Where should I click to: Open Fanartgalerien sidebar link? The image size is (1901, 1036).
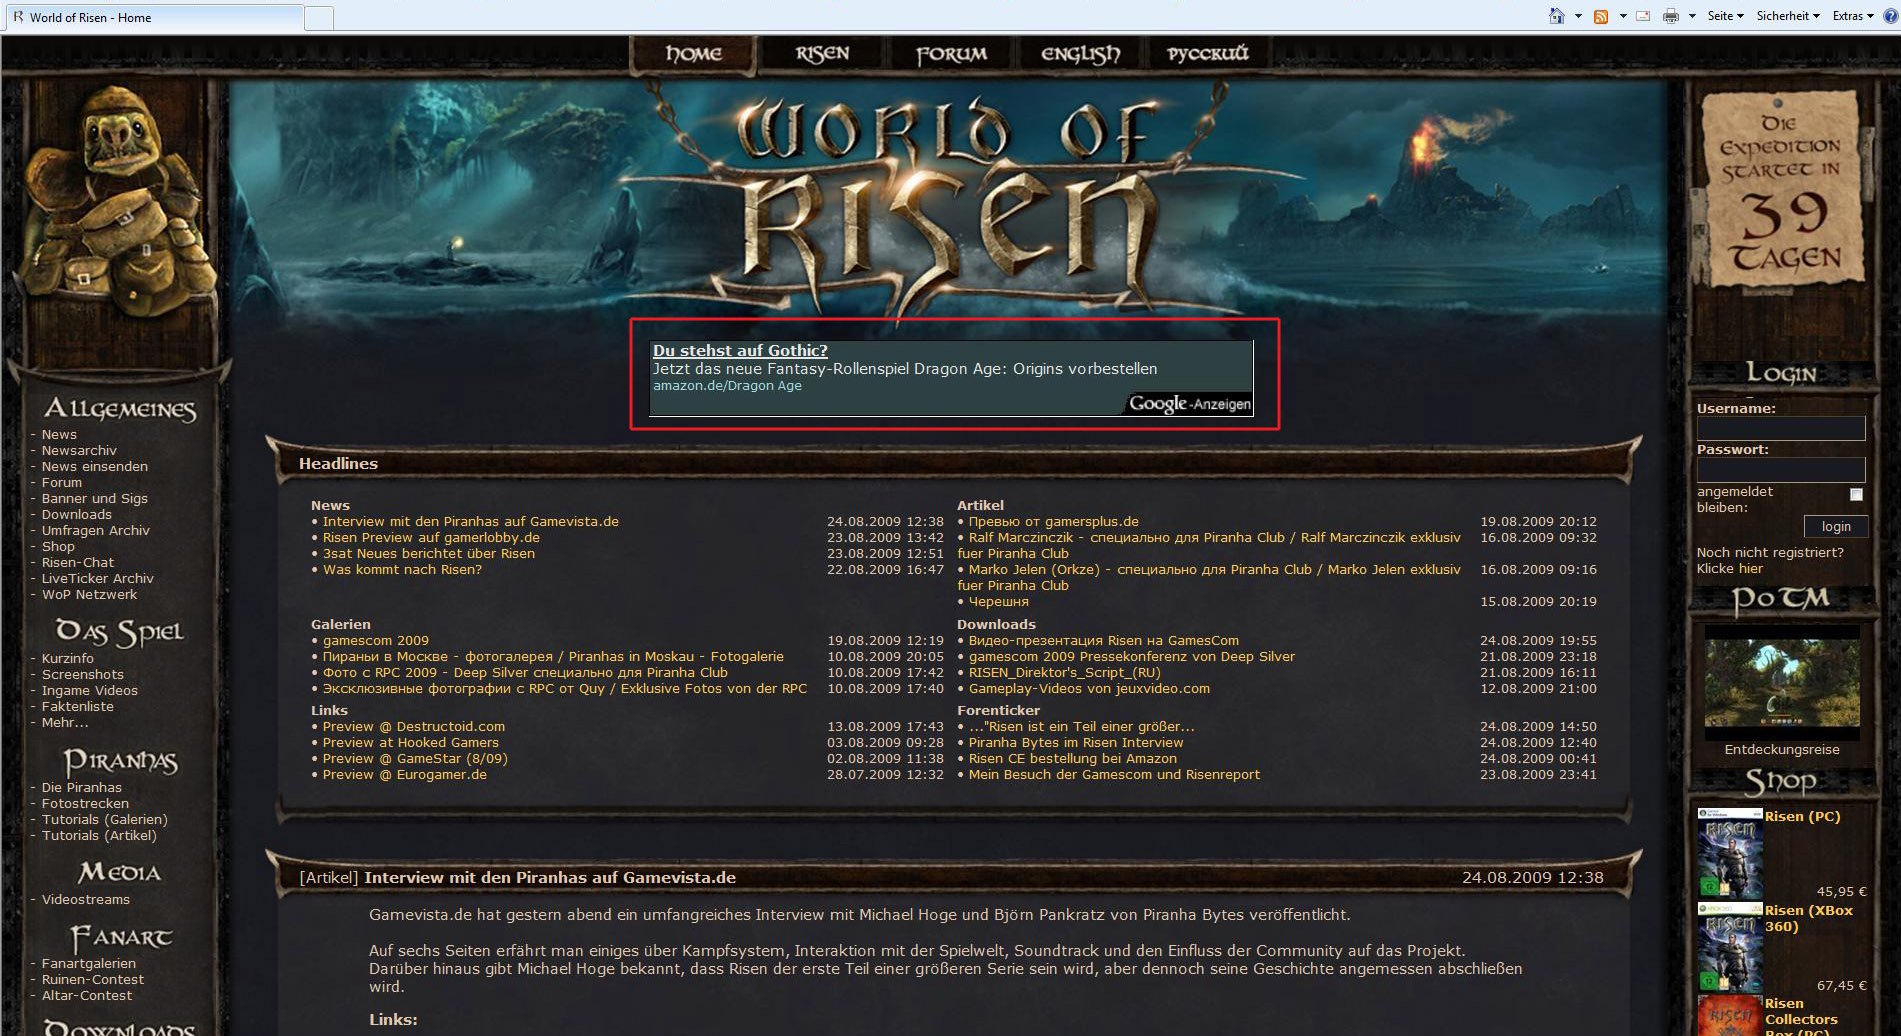coord(89,964)
